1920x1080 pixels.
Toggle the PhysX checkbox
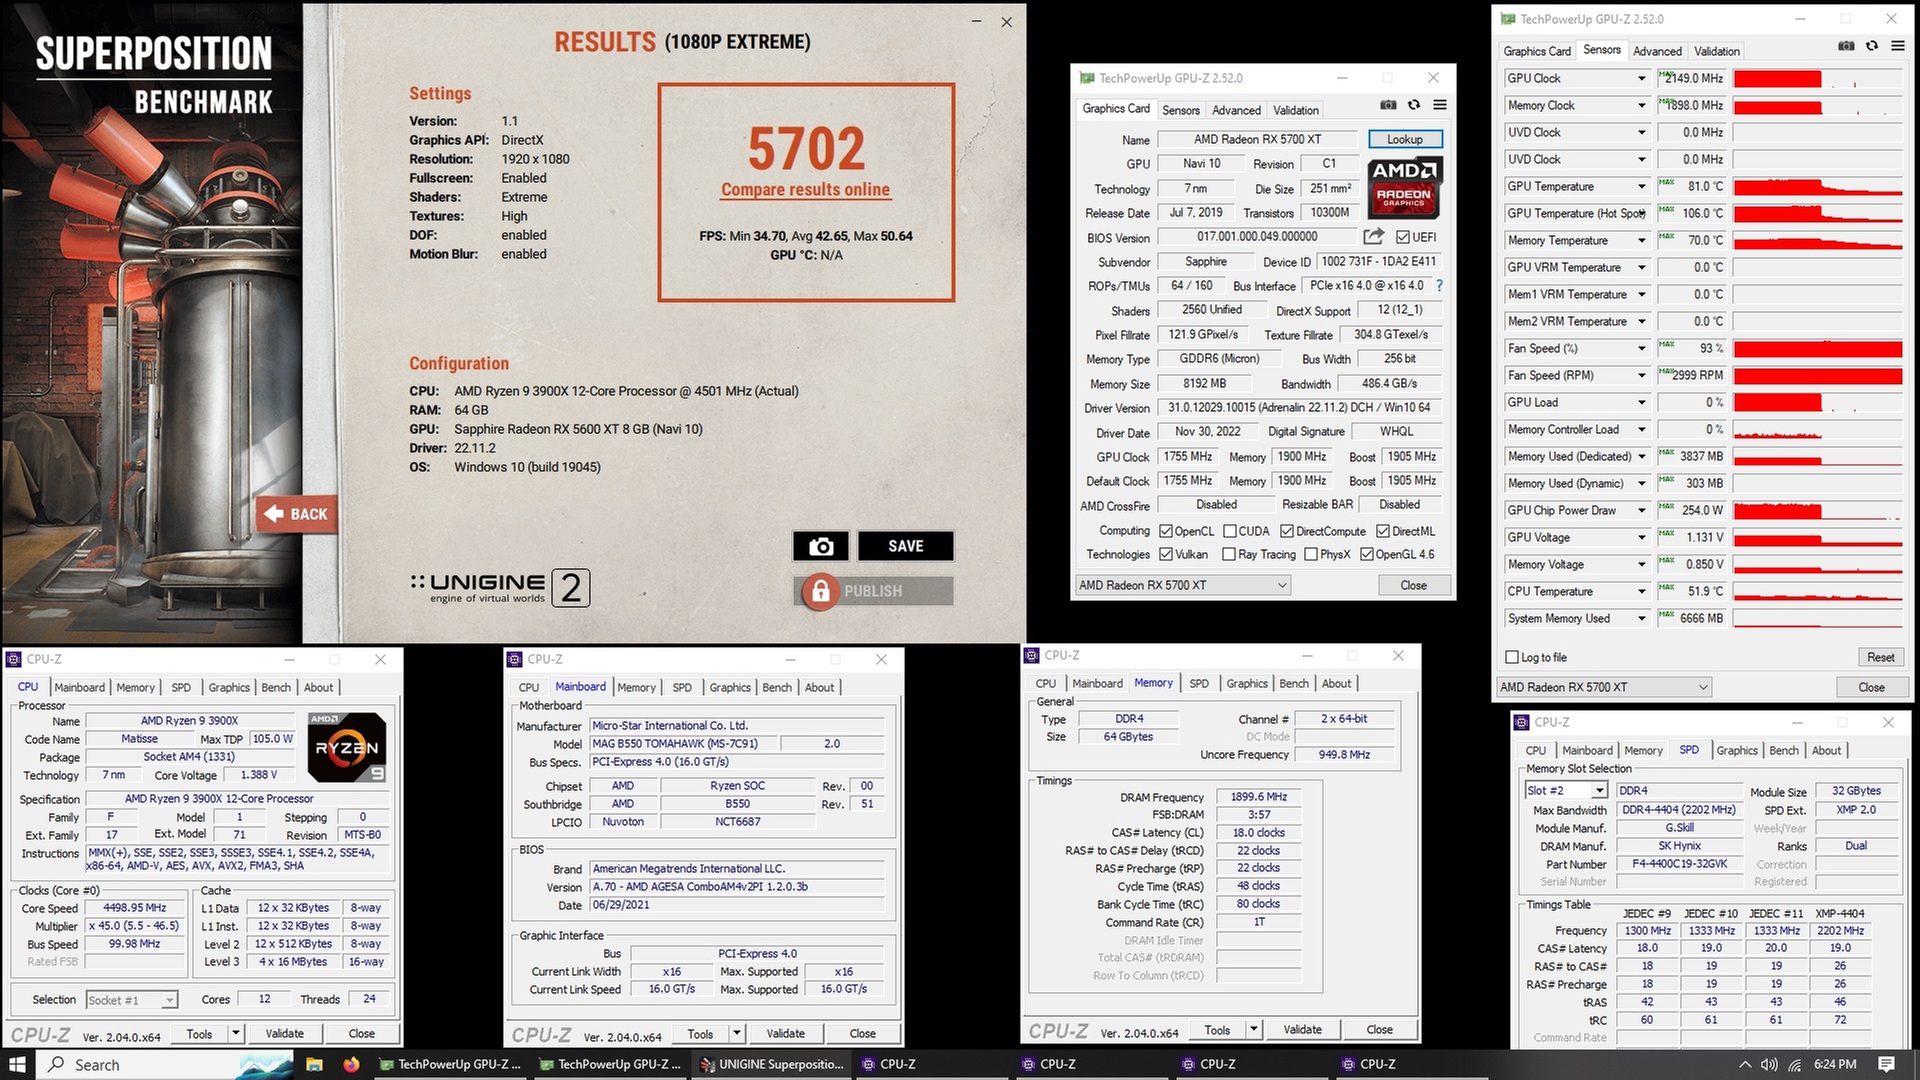(1311, 554)
